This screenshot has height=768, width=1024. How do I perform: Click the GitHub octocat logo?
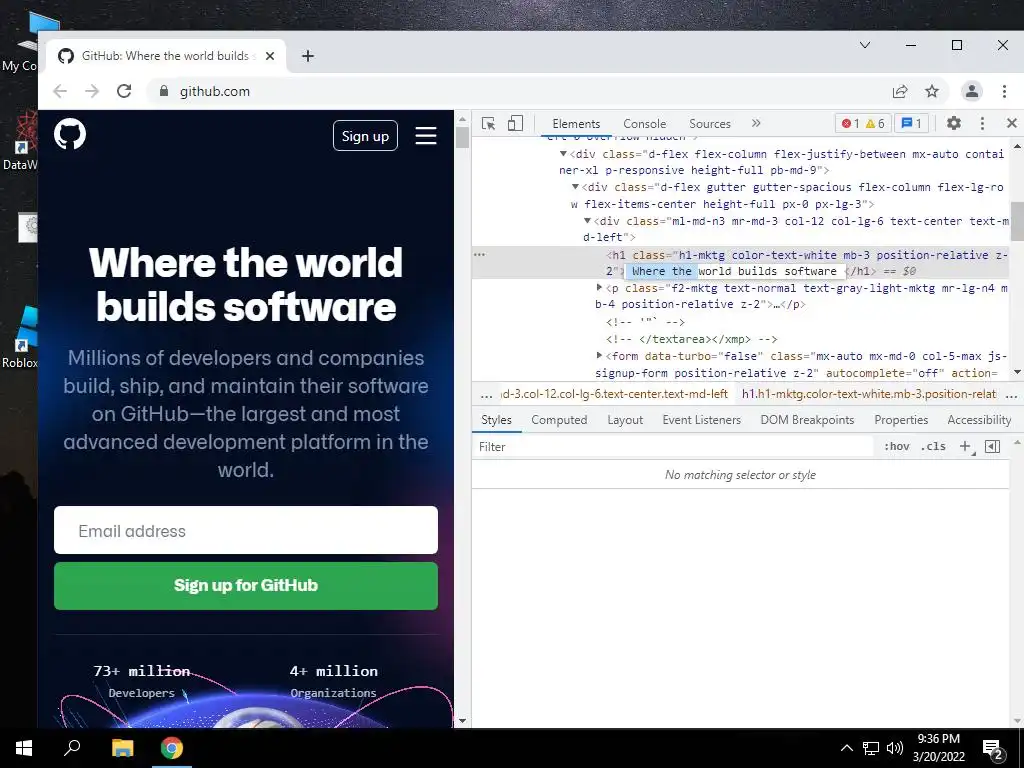[70, 134]
